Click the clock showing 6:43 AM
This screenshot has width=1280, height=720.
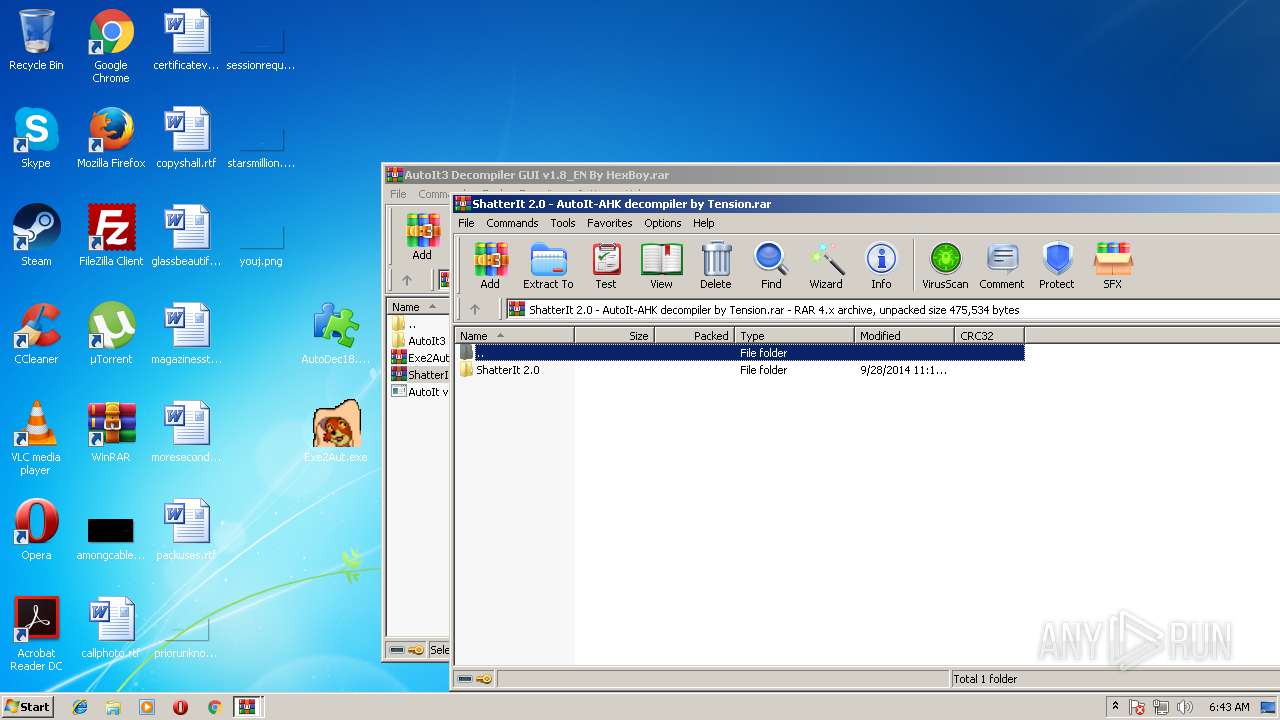pyautogui.click(x=1229, y=707)
